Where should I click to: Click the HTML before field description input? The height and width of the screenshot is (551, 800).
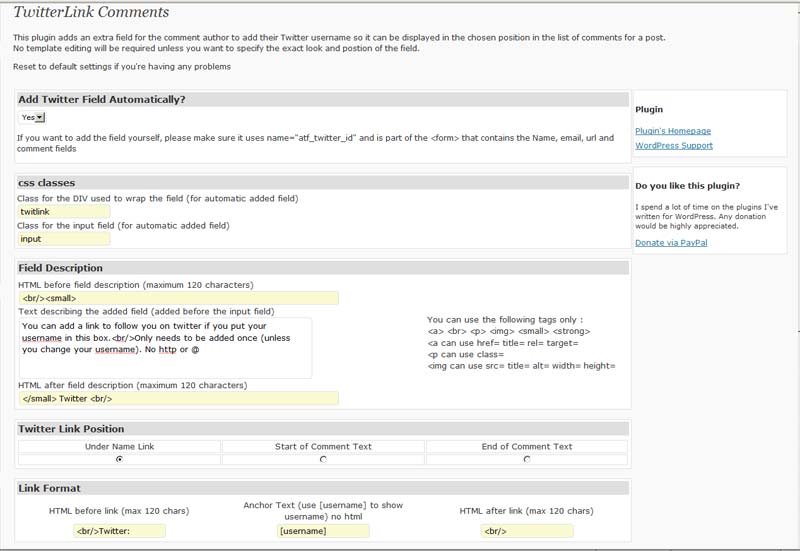tap(178, 298)
